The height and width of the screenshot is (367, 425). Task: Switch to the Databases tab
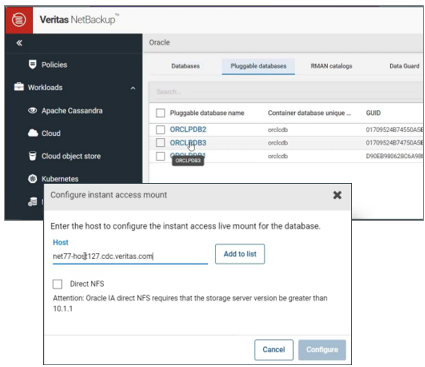pyautogui.click(x=185, y=66)
